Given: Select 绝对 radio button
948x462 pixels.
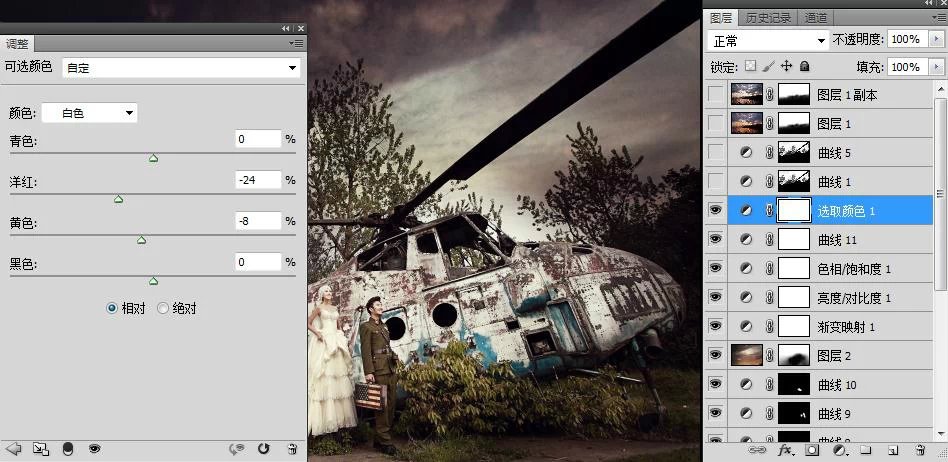Looking at the screenshot, I should [162, 308].
